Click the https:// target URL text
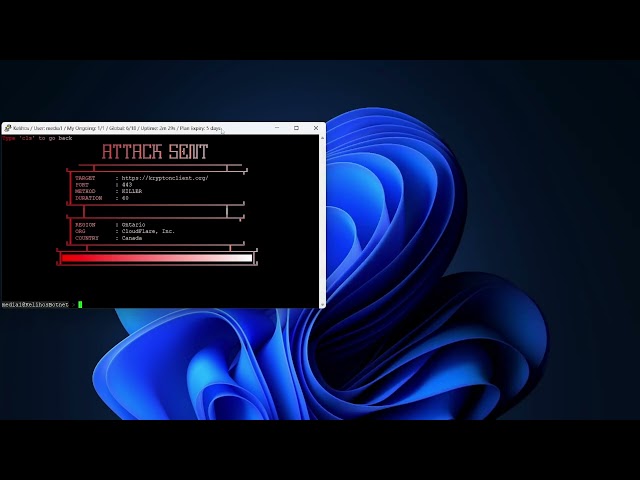640x480 pixels. (165, 178)
